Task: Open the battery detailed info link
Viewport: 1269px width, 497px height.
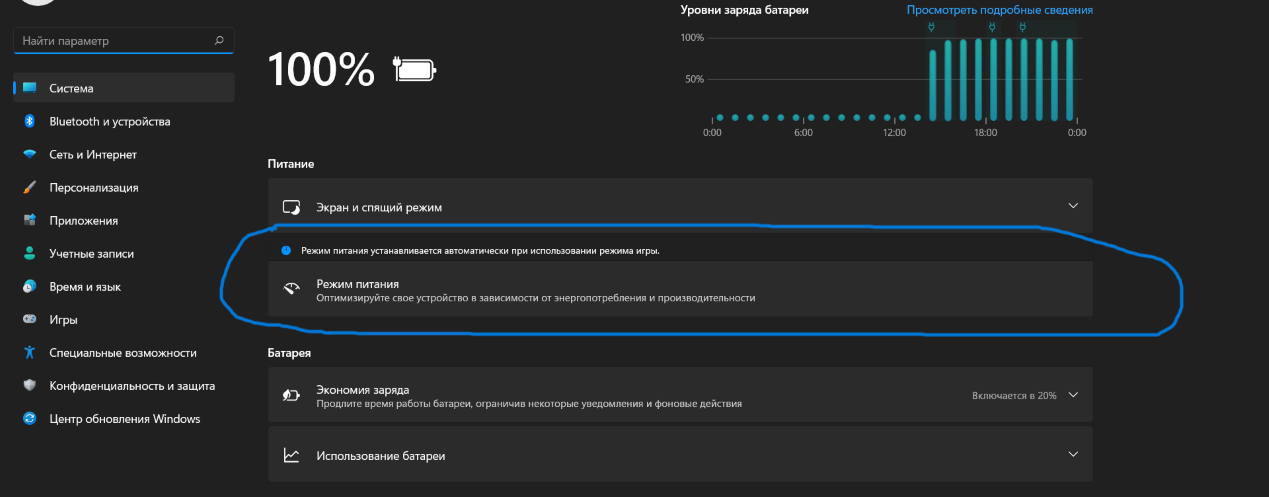Action: point(999,10)
